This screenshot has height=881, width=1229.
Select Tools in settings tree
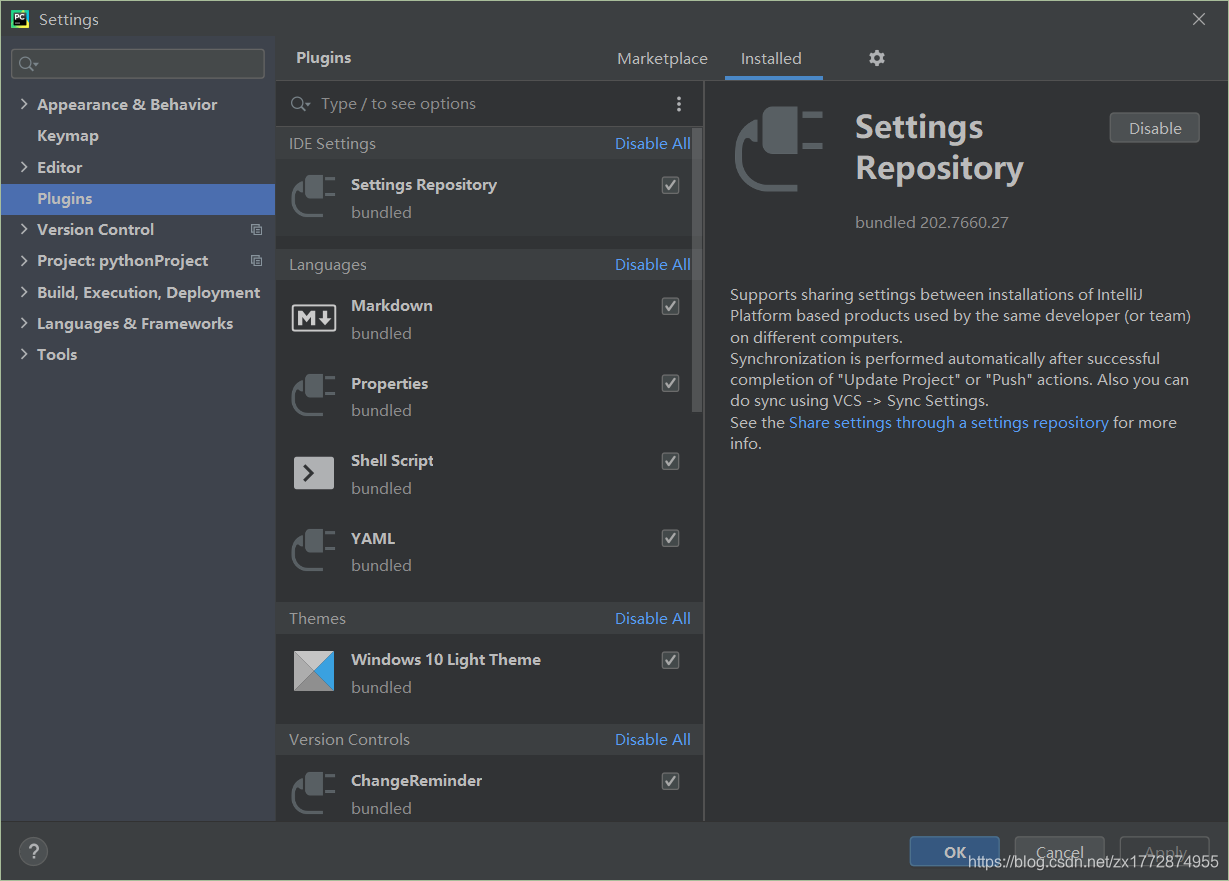click(x=57, y=354)
